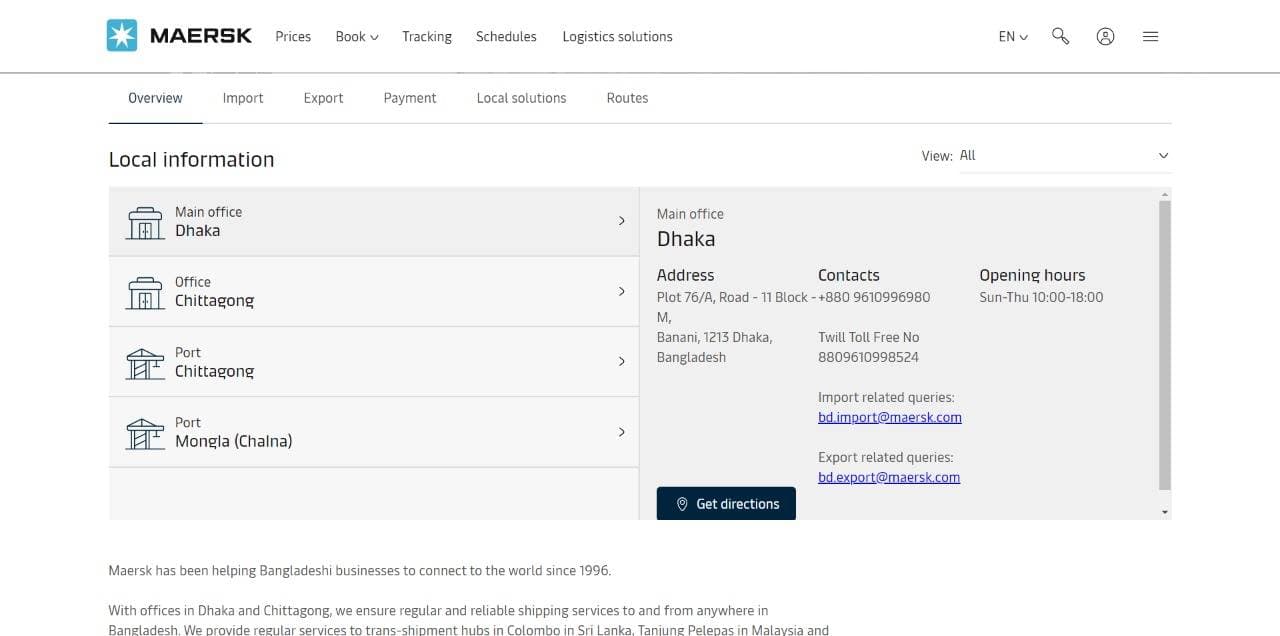Click the Mongla (Chalna) port crane icon
1280x636 pixels.
pyautogui.click(x=145, y=433)
